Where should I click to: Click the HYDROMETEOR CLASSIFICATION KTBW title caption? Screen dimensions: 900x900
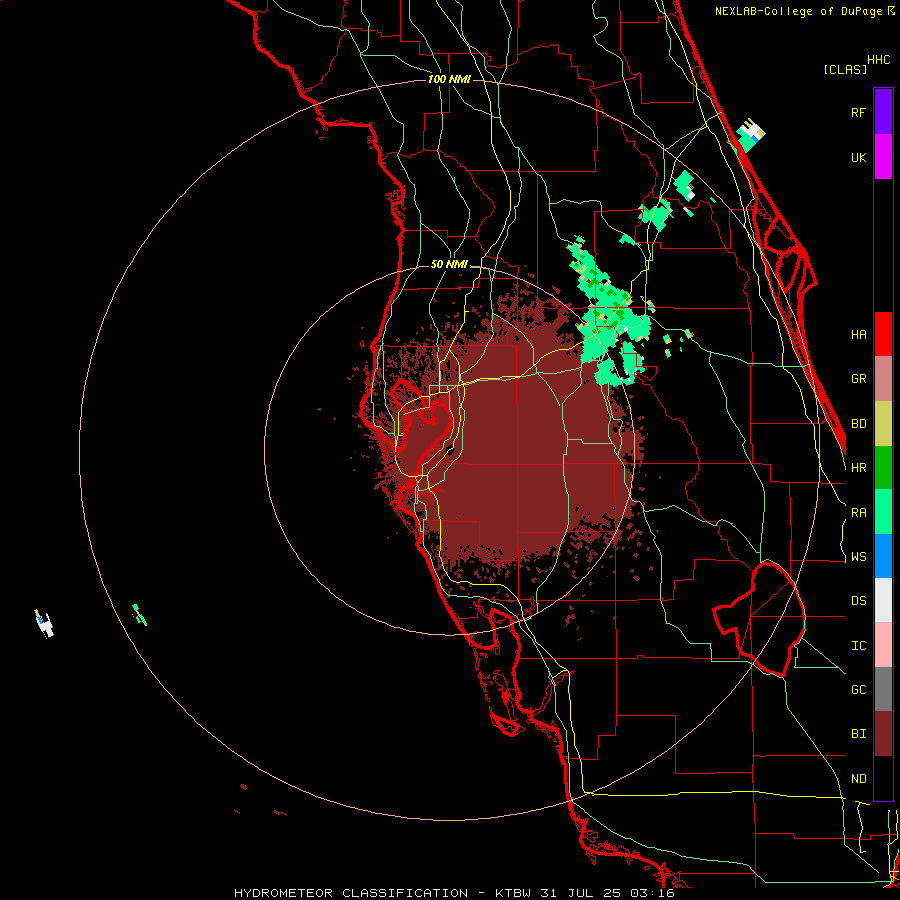[454, 893]
